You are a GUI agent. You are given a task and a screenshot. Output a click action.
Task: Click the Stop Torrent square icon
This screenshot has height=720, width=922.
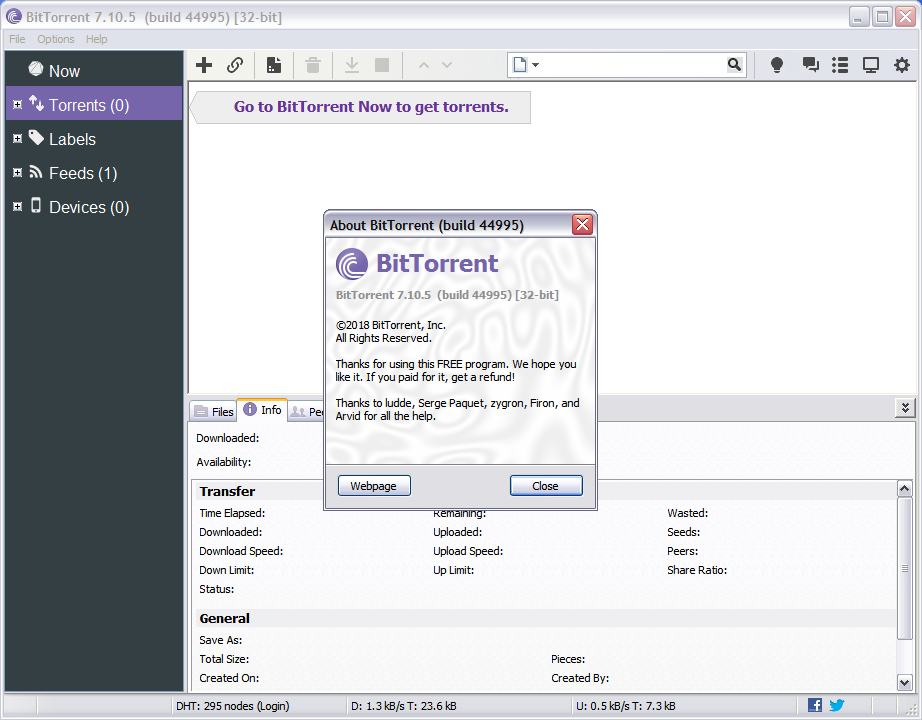[x=382, y=65]
